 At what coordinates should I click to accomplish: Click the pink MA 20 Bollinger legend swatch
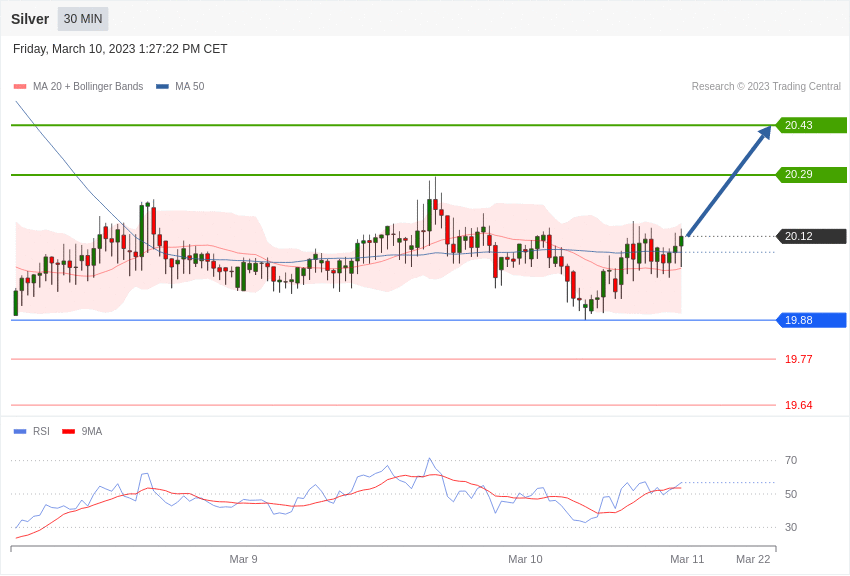(20, 87)
